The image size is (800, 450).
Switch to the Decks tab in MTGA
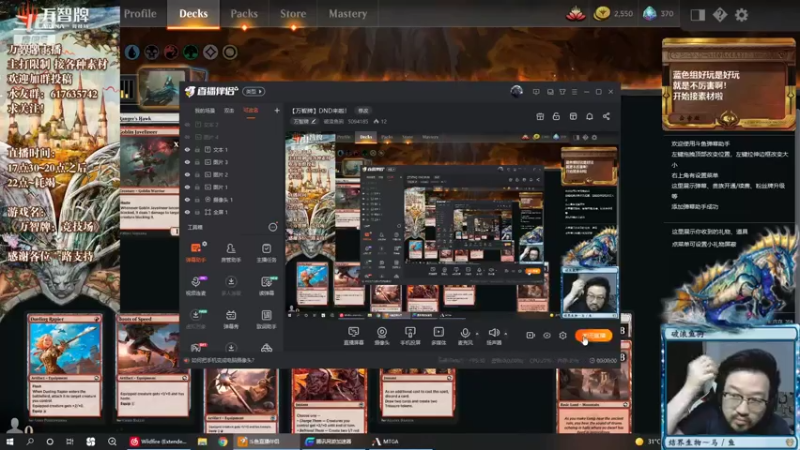point(193,14)
